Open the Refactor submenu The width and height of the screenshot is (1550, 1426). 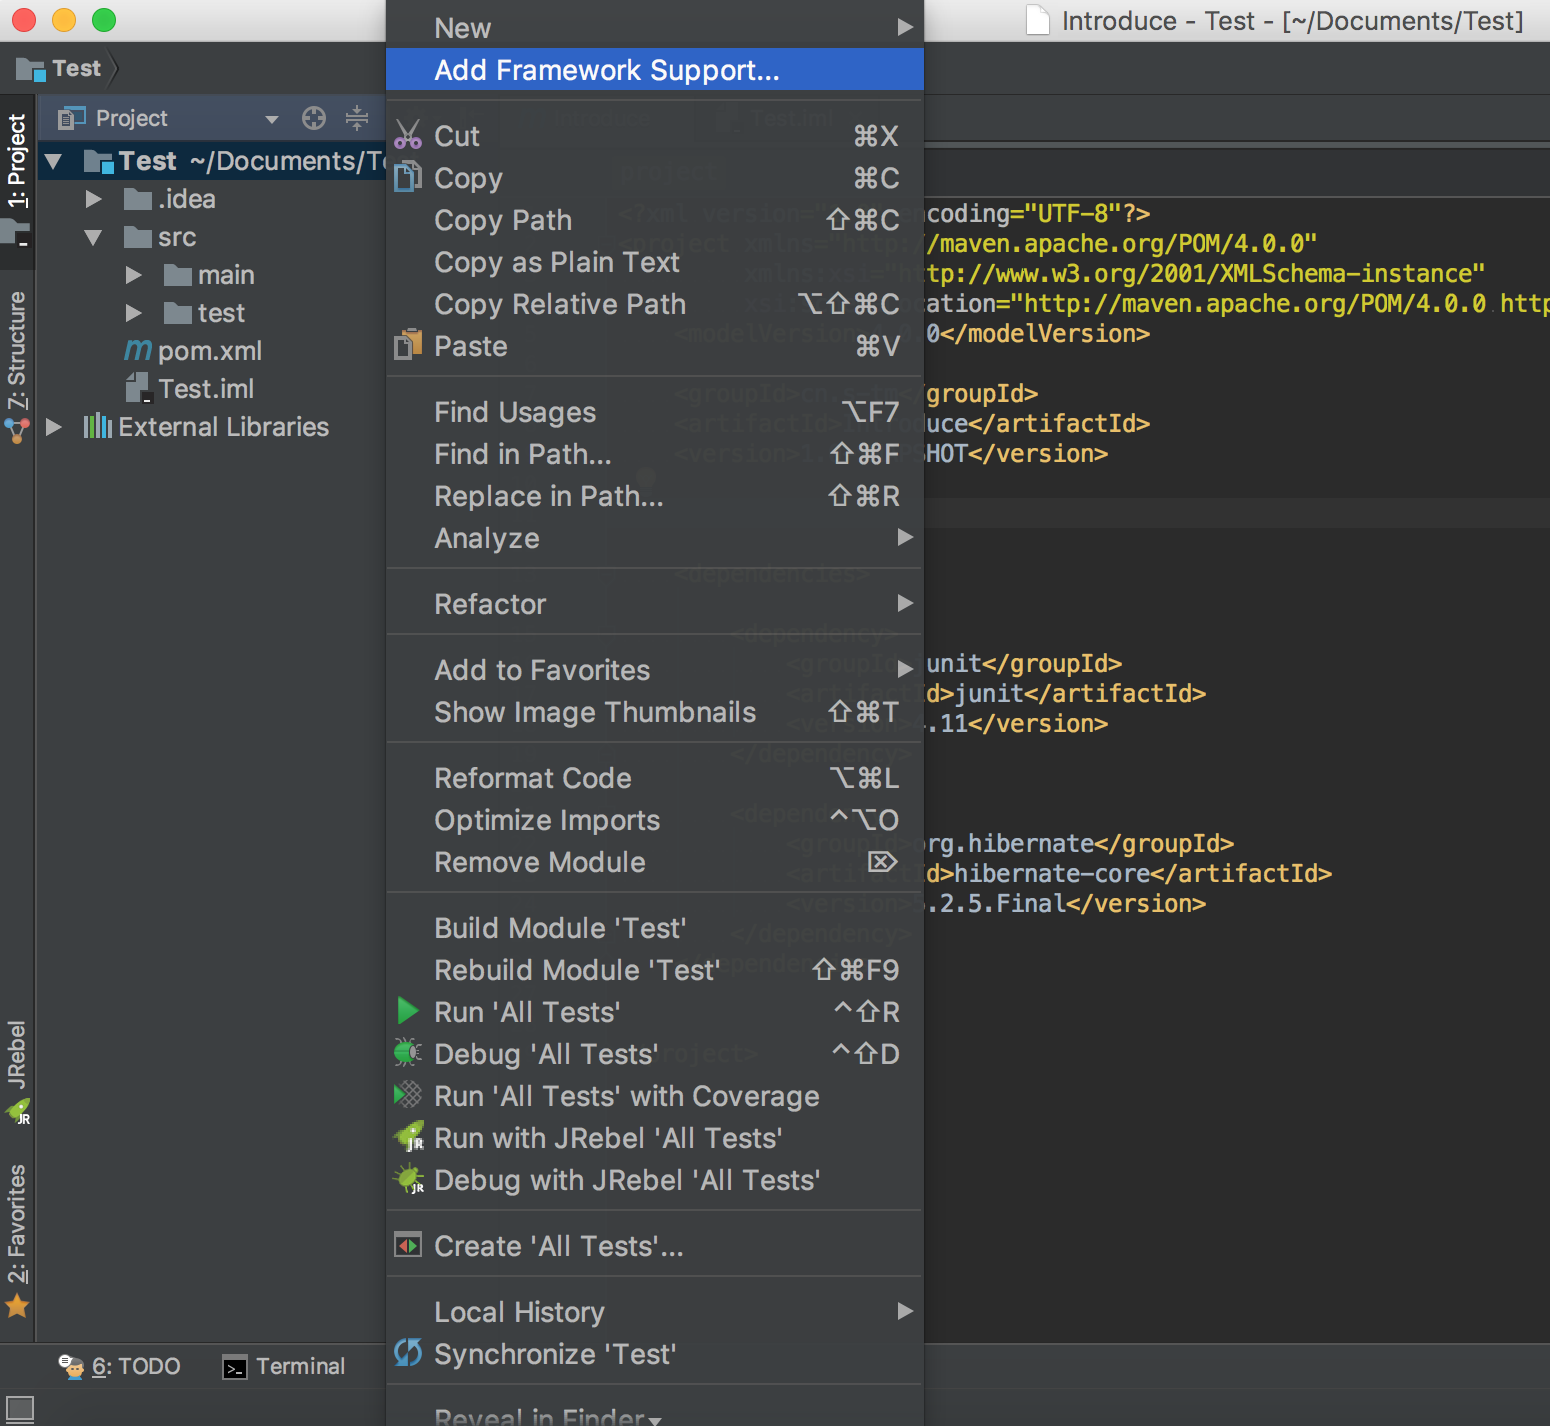(655, 603)
